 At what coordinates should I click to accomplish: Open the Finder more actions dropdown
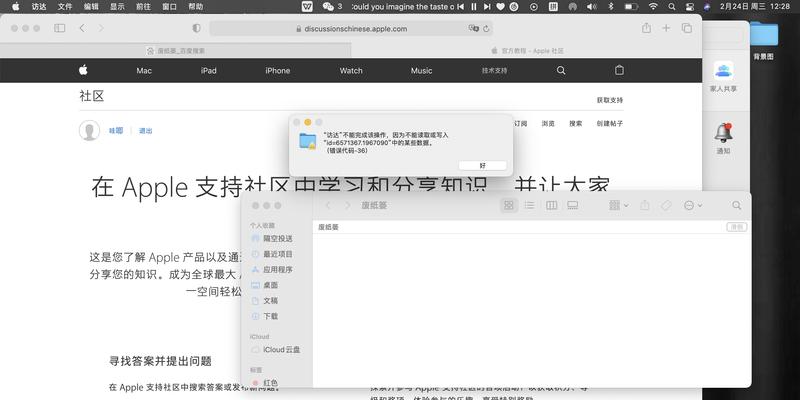point(693,206)
